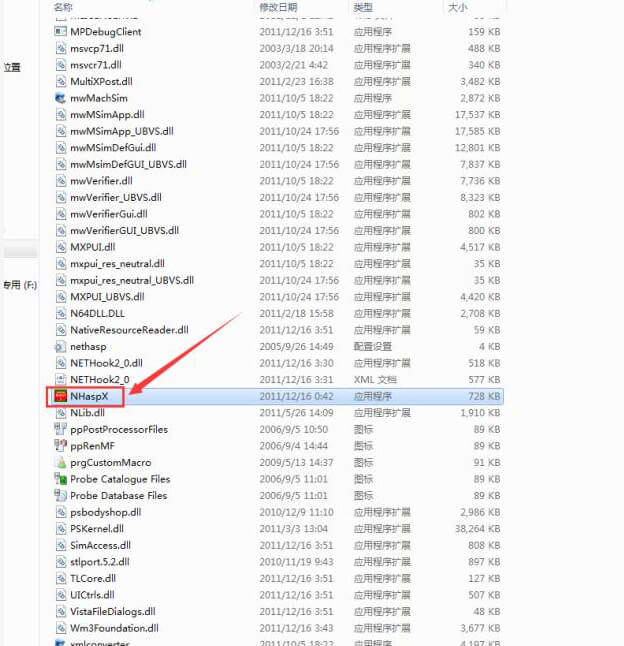Click the prgCustomMacro icon
The width and height of the screenshot is (624, 646).
point(61,462)
